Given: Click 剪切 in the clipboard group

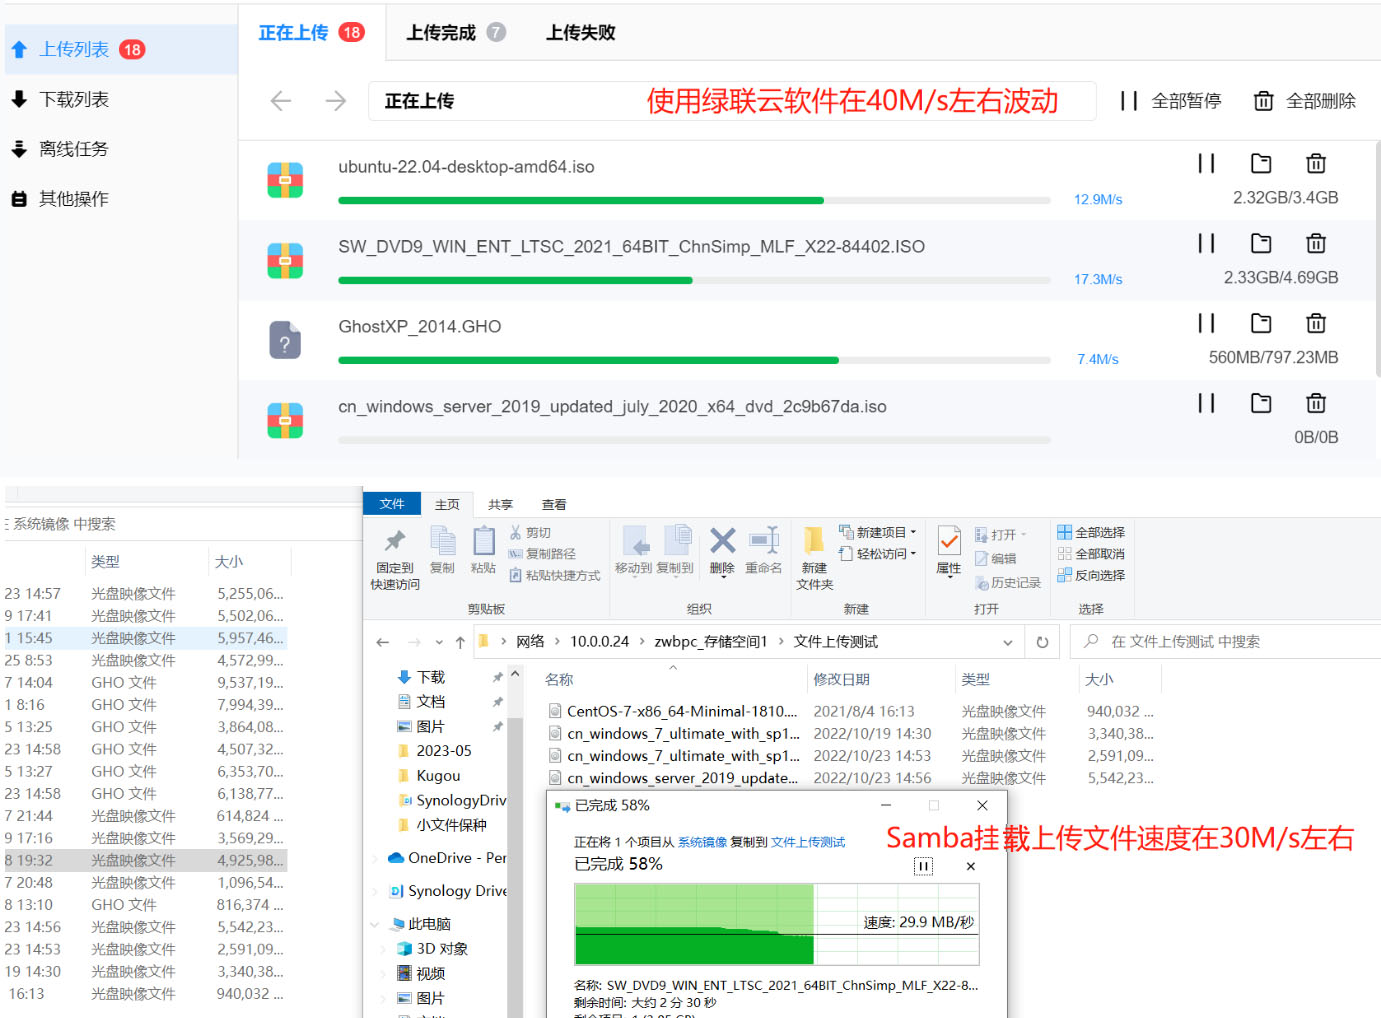Looking at the screenshot, I should tap(530, 533).
